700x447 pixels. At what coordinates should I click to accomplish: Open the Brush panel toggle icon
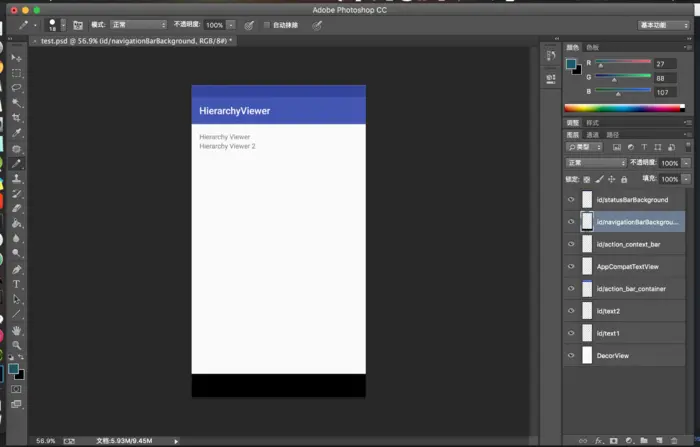click(x=78, y=25)
